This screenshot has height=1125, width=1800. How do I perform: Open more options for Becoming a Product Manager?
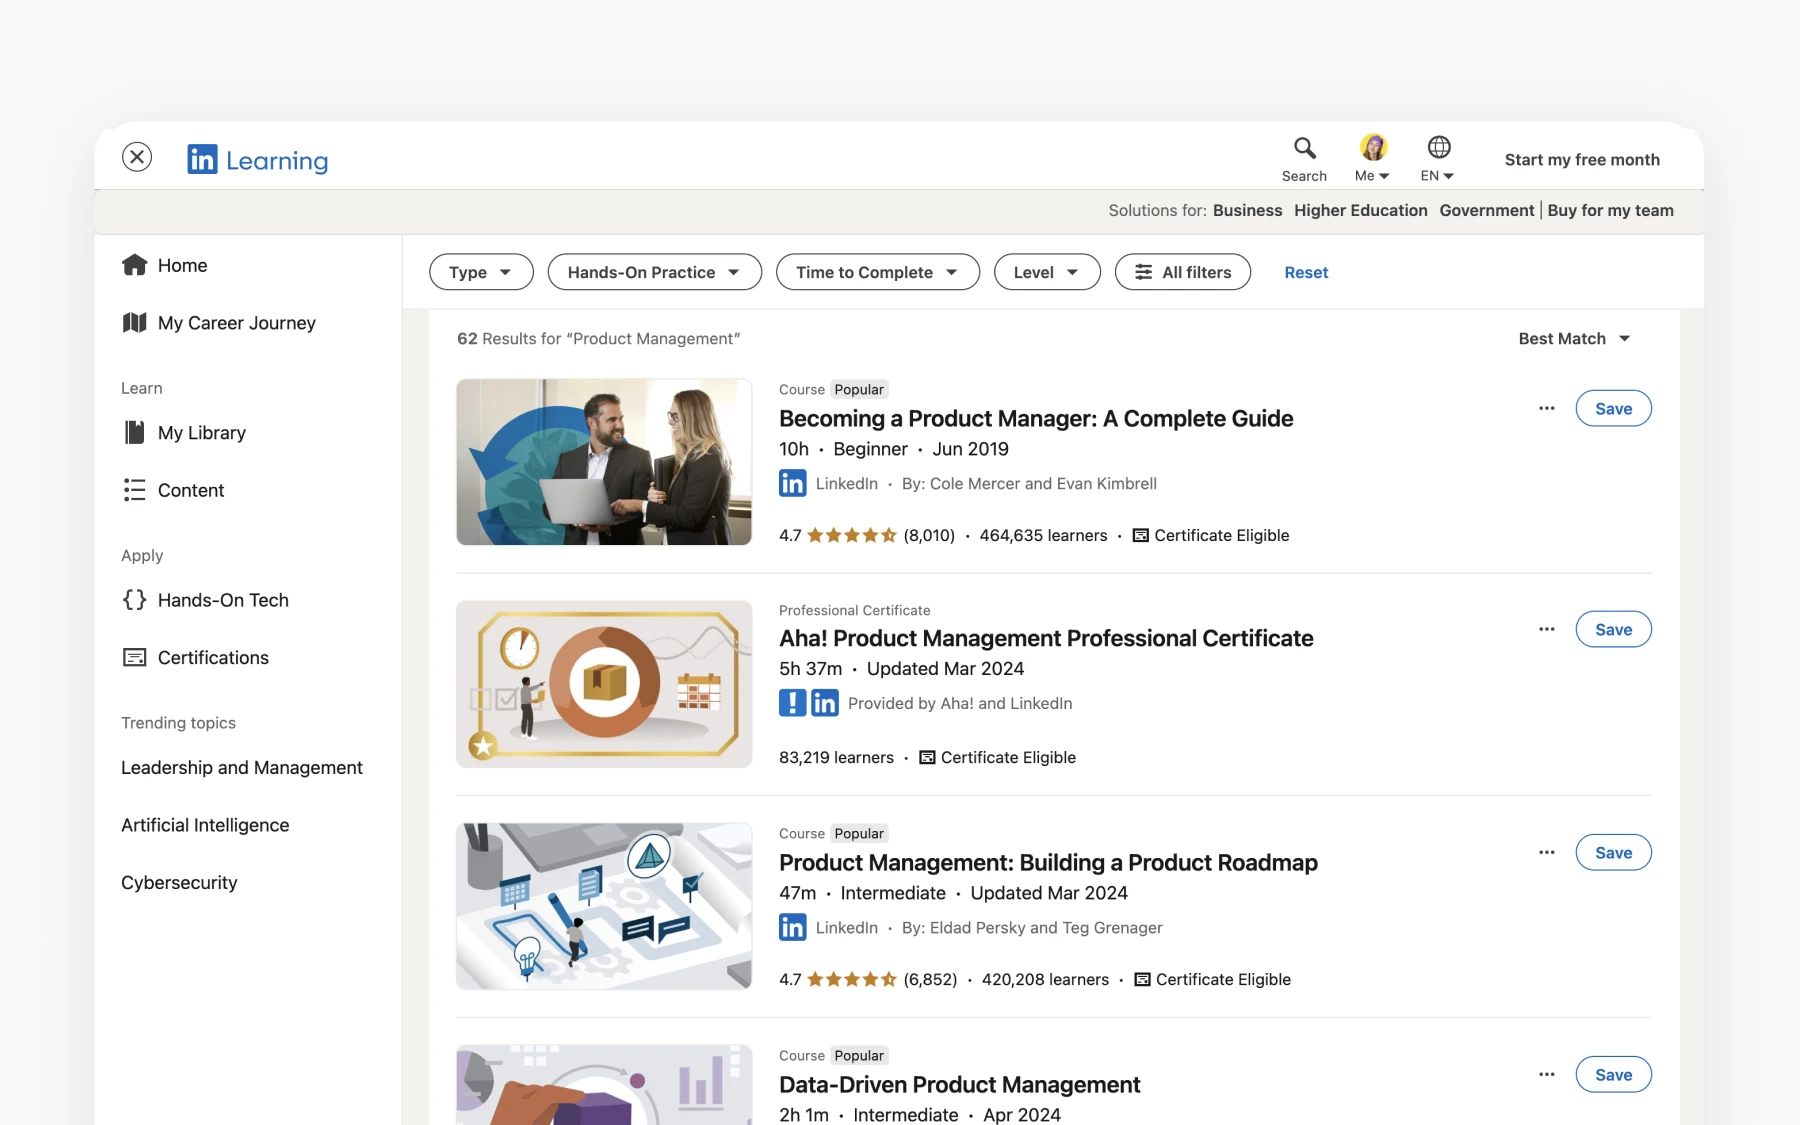point(1547,408)
